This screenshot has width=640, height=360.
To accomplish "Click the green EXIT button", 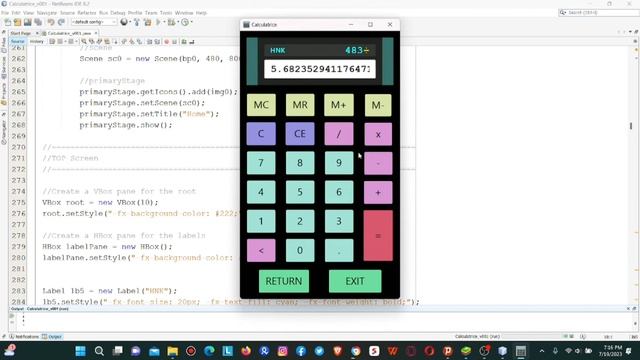I will pos(355,281).
